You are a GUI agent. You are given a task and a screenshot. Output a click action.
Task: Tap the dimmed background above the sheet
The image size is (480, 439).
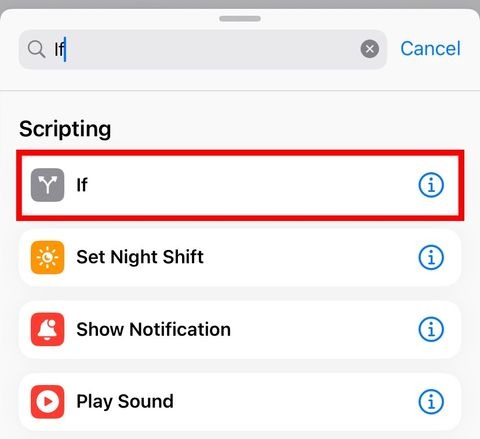point(240,4)
